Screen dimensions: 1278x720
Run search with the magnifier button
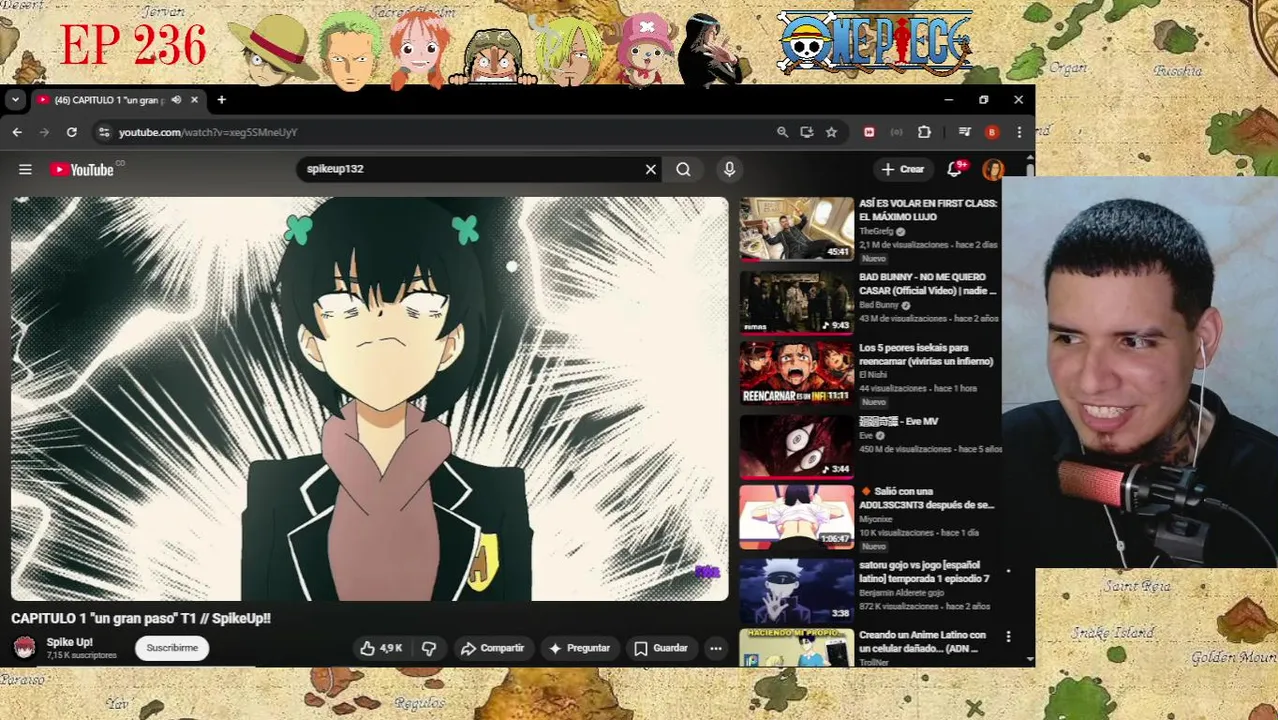pos(683,169)
